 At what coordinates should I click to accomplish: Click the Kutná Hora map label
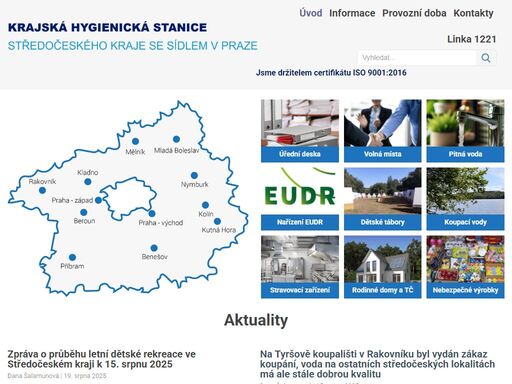coord(219,230)
